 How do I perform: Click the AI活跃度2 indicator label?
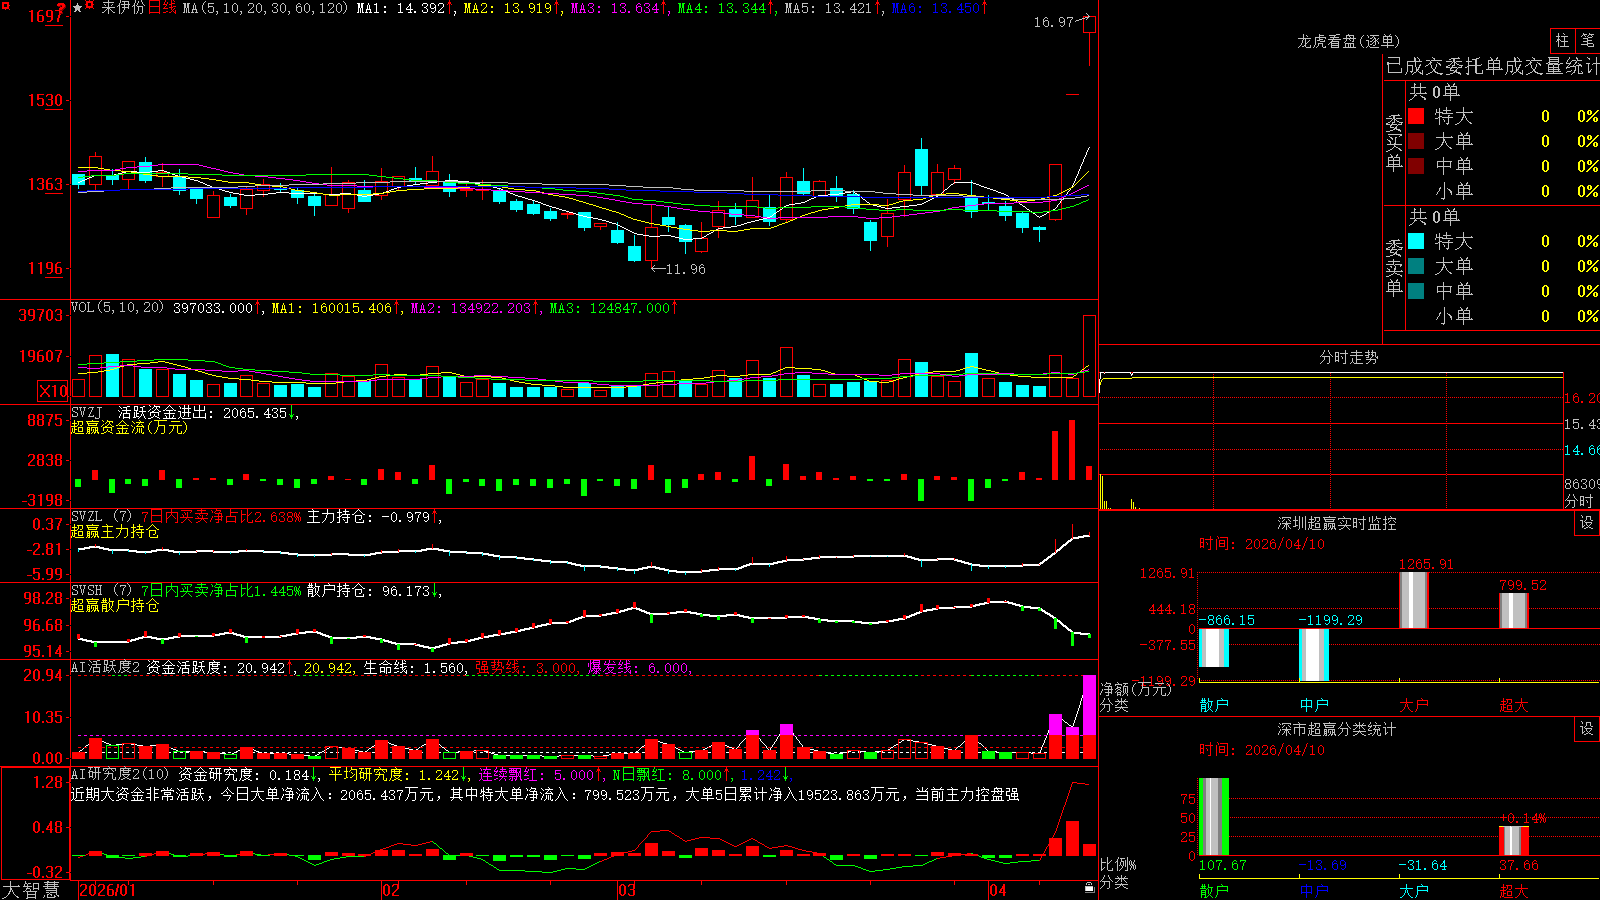106,667
